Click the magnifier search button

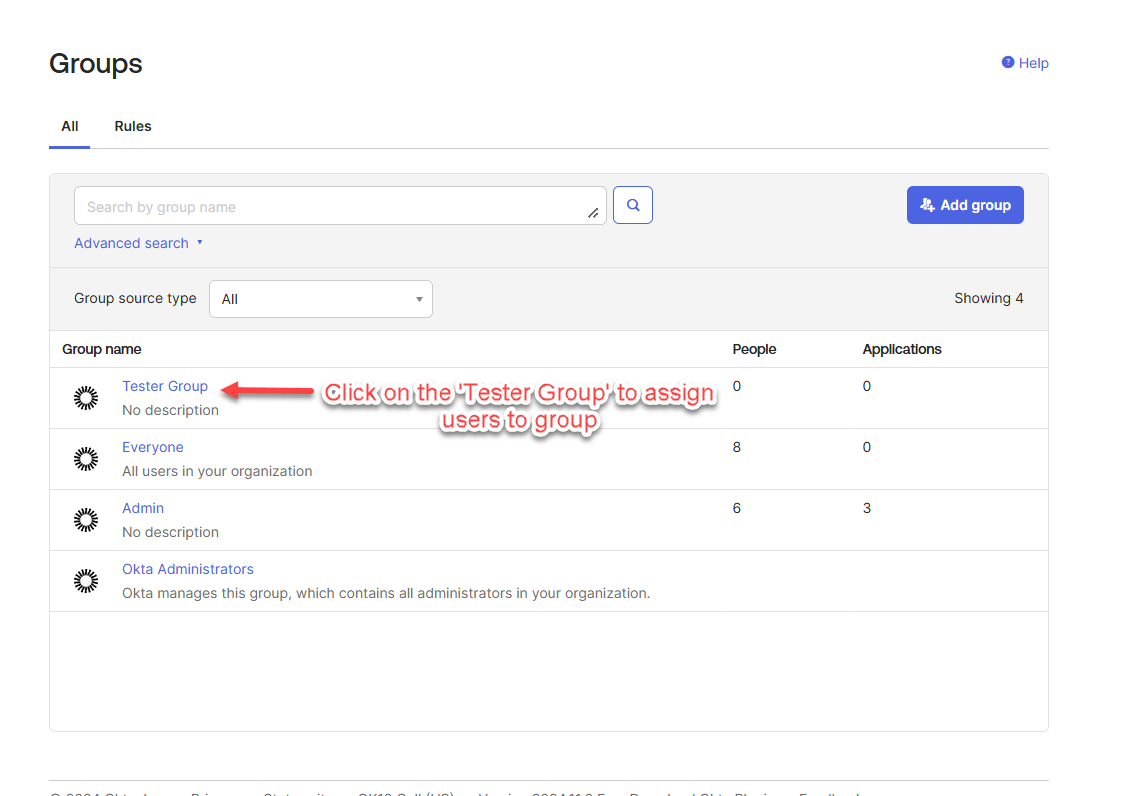[632, 205]
